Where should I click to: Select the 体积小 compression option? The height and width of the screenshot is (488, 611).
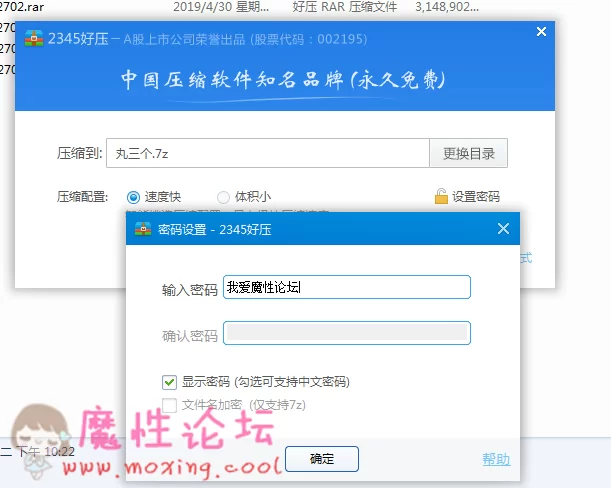point(223,197)
